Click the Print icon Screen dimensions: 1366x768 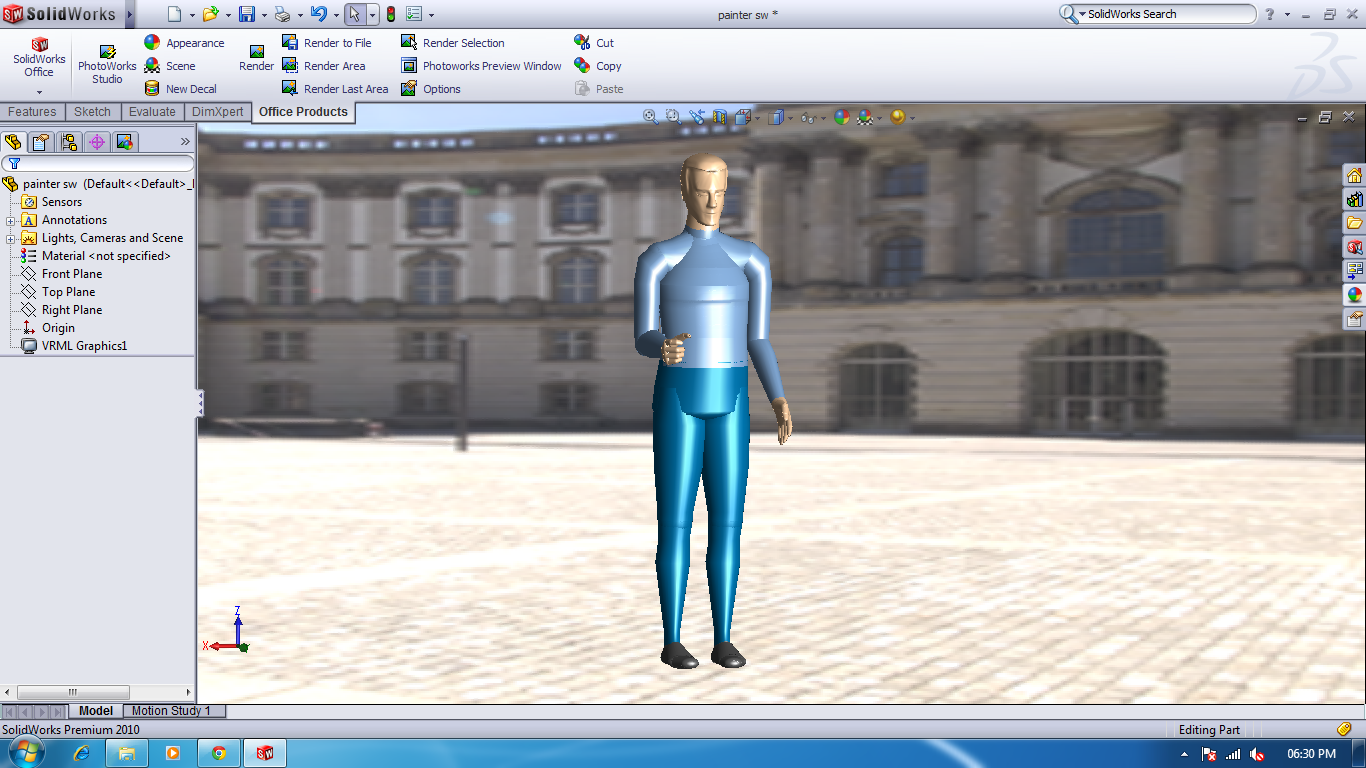click(282, 15)
